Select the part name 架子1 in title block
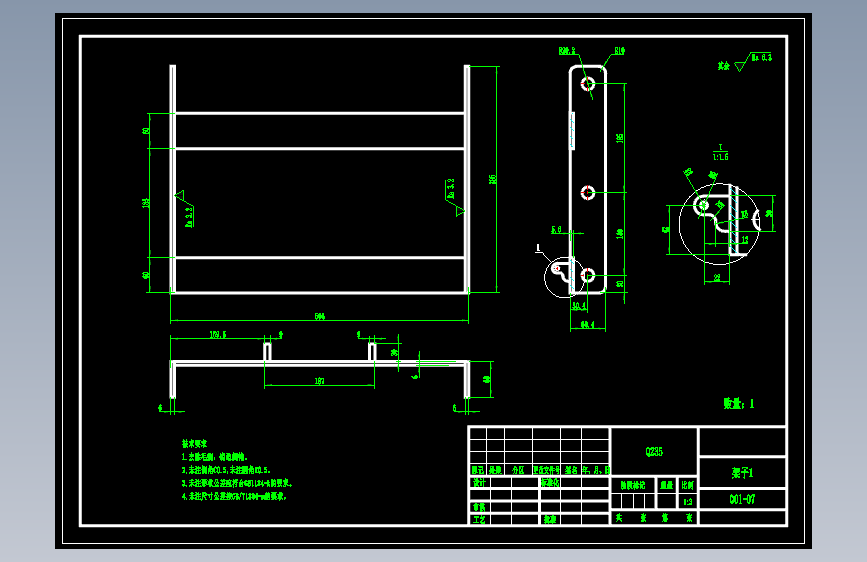Screen dimensions: 867x562 [742, 473]
